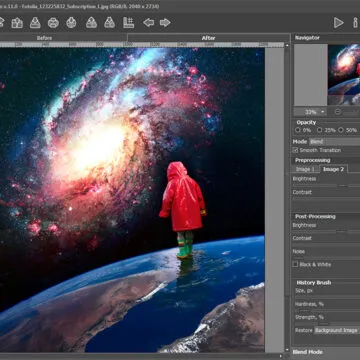Screen dimensions: 360x360
Task: Switch to the After tab
Action: (208, 38)
